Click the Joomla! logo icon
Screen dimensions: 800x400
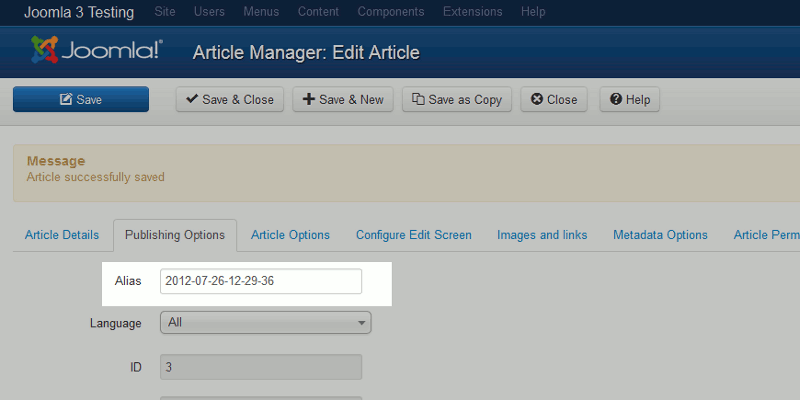click(44, 51)
